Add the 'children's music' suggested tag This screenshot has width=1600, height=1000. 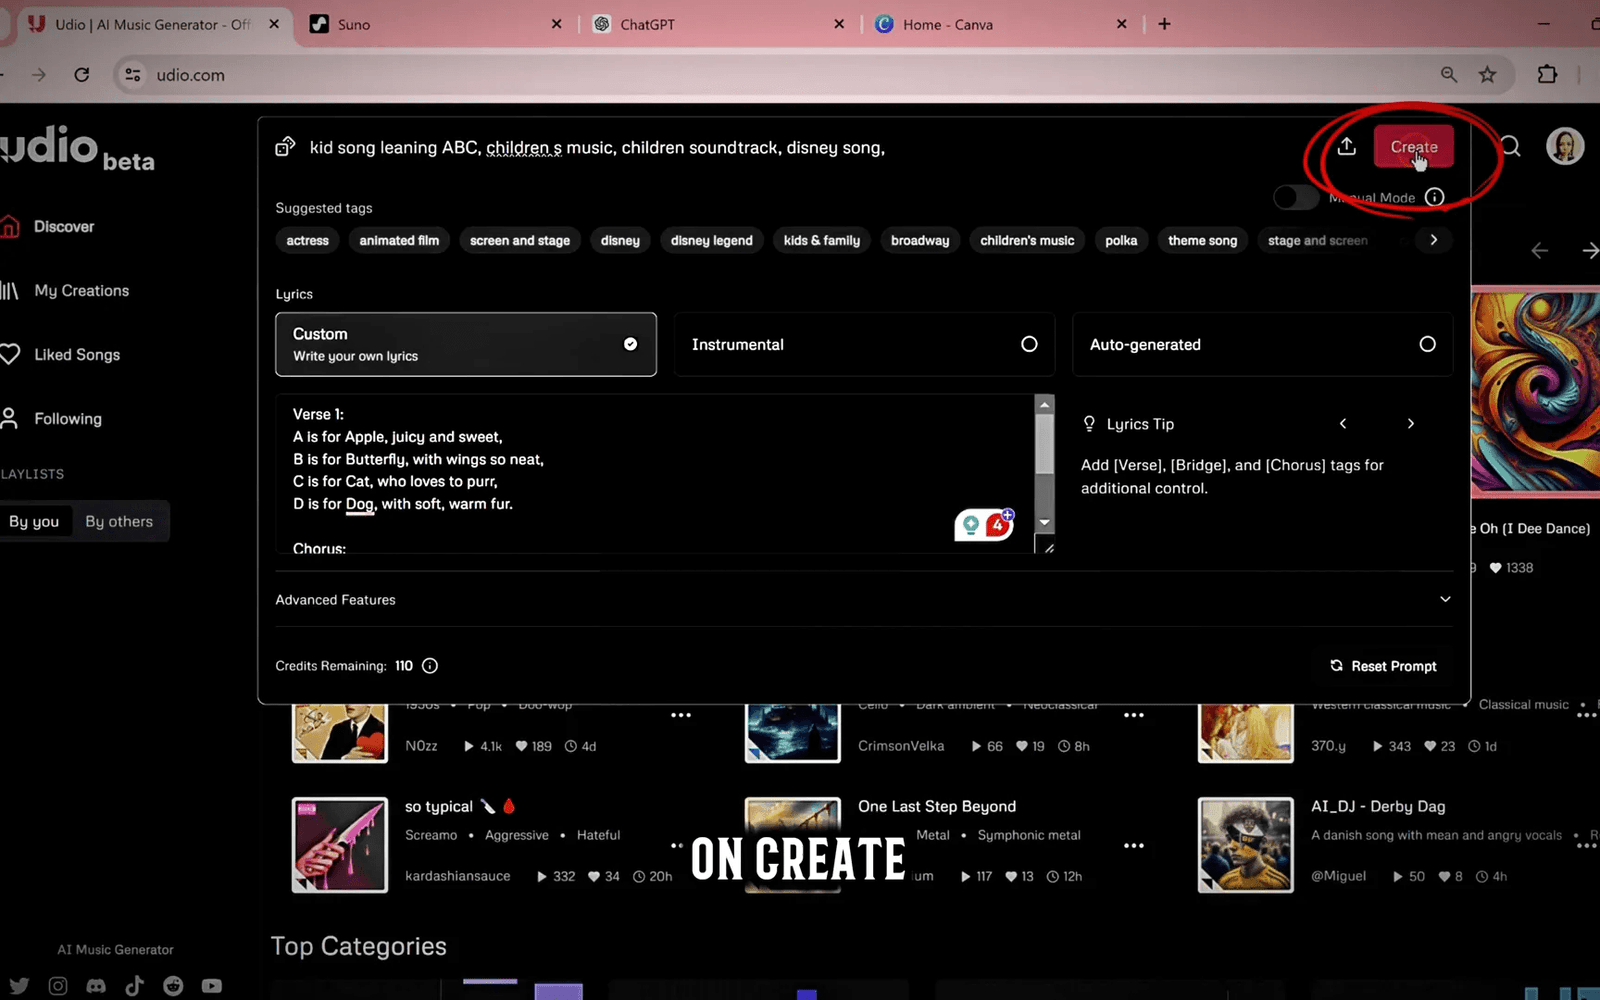1027,240
